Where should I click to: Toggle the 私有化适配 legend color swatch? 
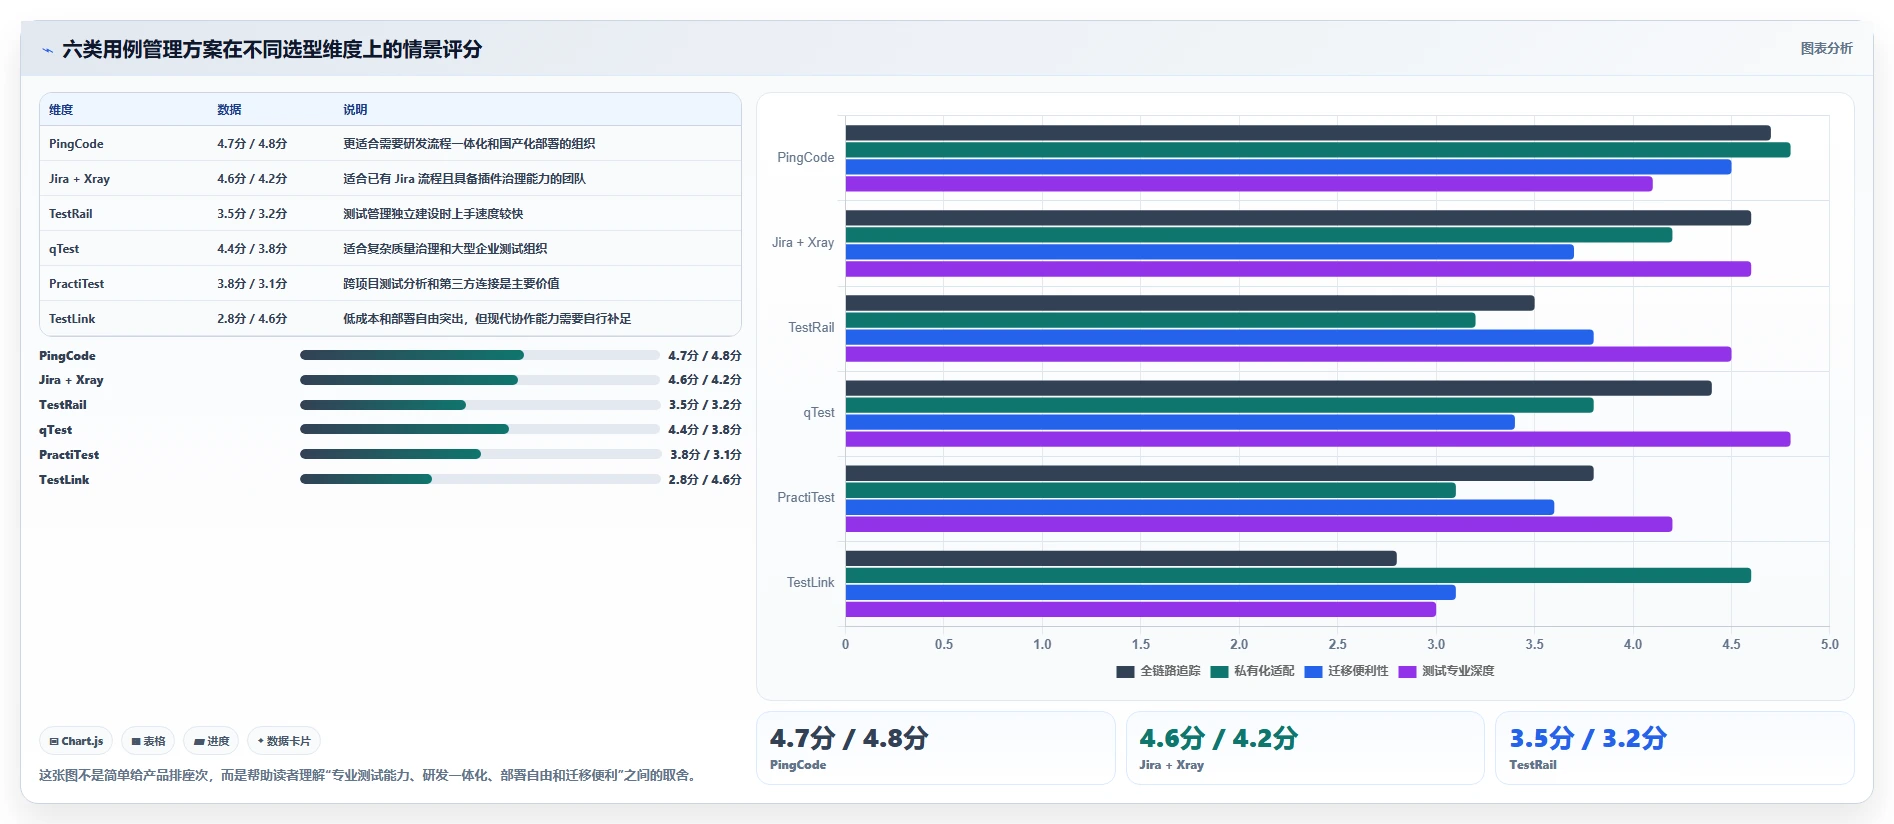click(1219, 672)
